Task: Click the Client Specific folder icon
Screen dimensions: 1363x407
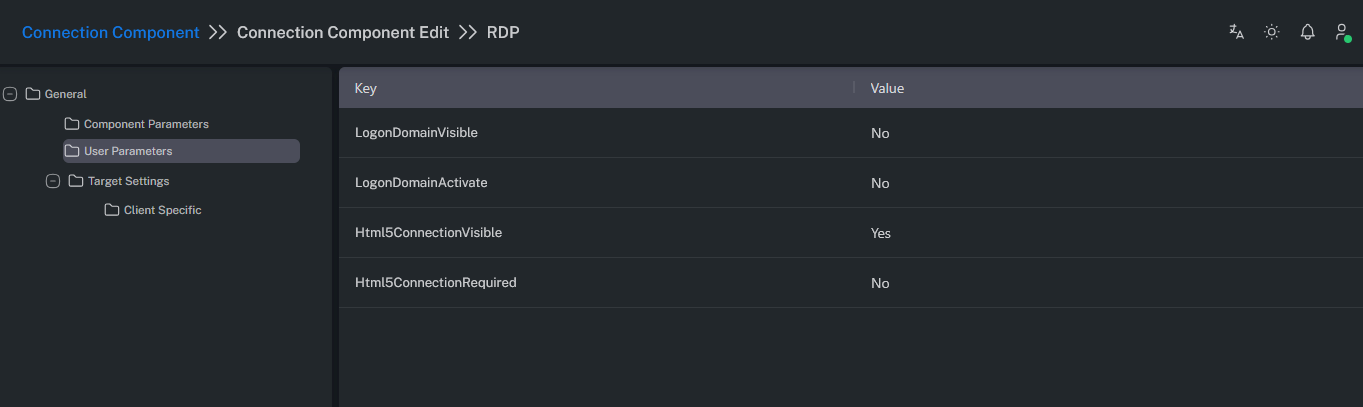Action: tap(111, 210)
